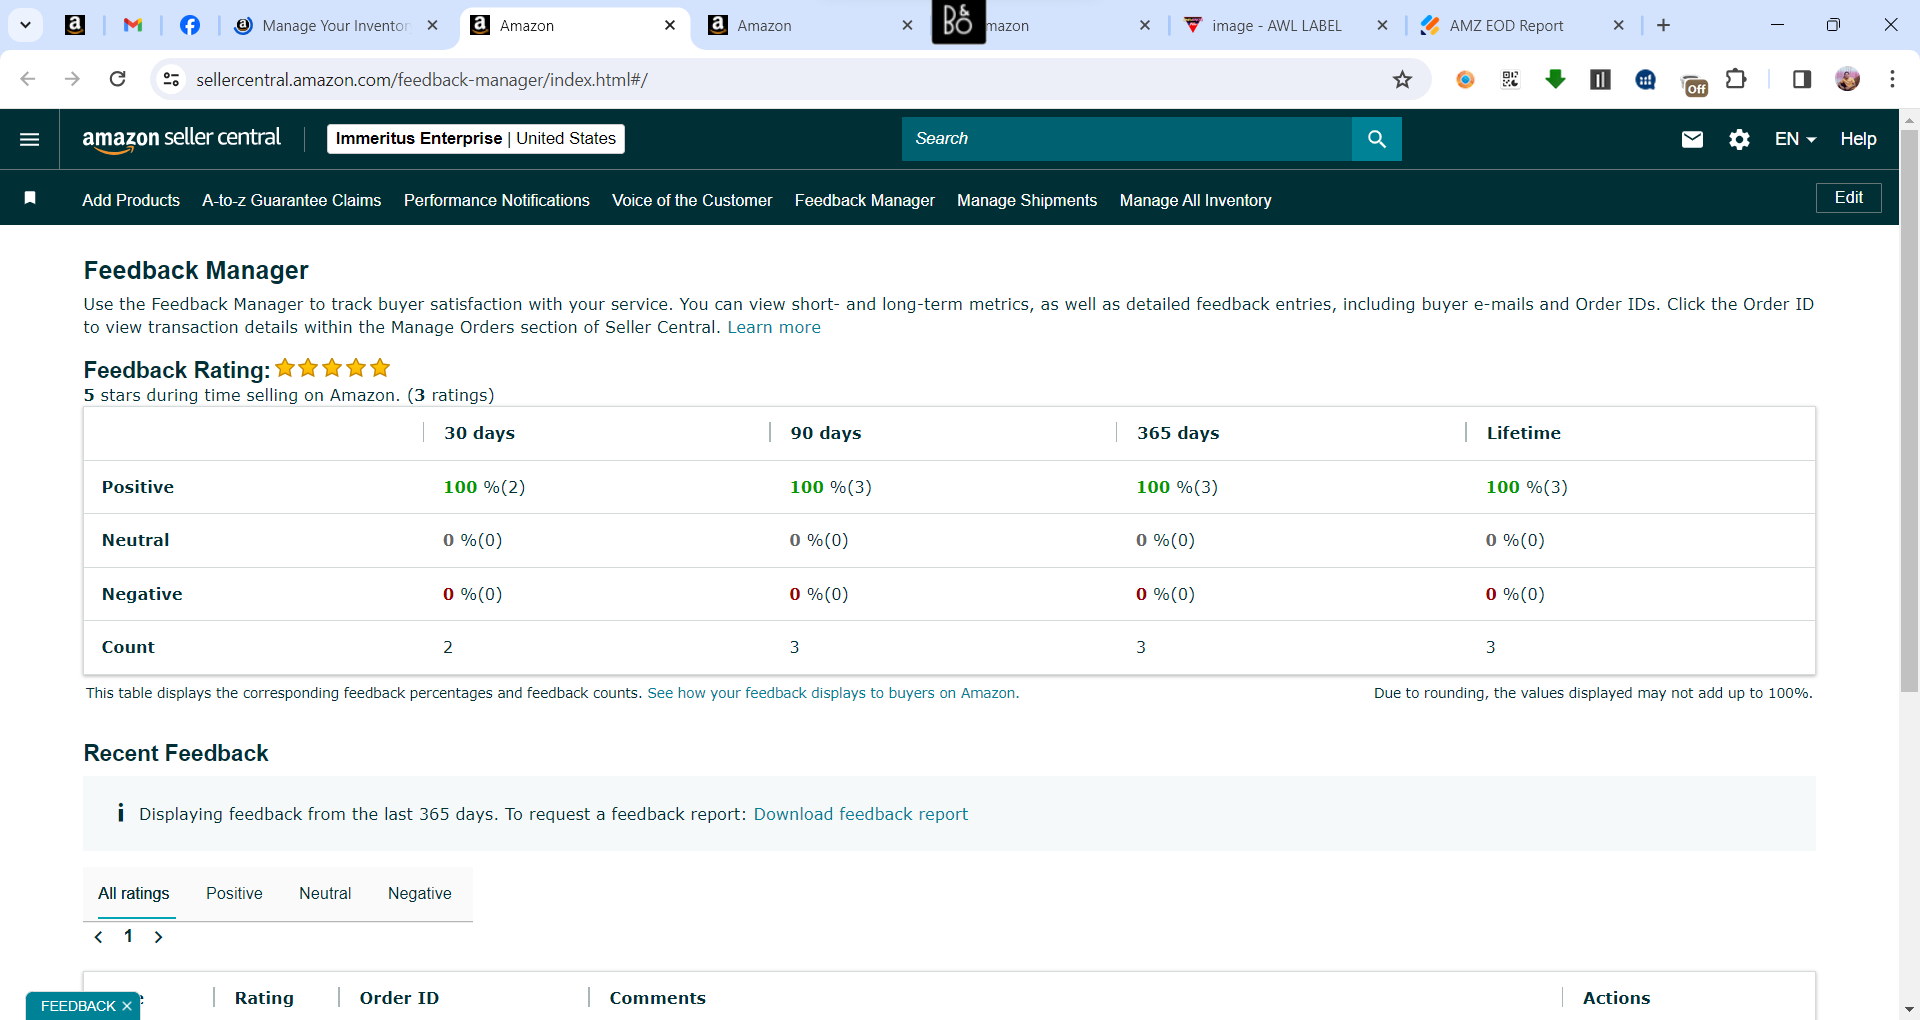Open A-to-z Guarantee Claims
This screenshot has width=1920, height=1020.
[292, 200]
